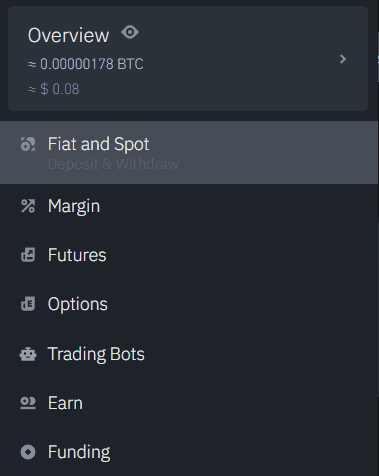
Task: Expand Overview with the right chevron
Action: (343, 59)
